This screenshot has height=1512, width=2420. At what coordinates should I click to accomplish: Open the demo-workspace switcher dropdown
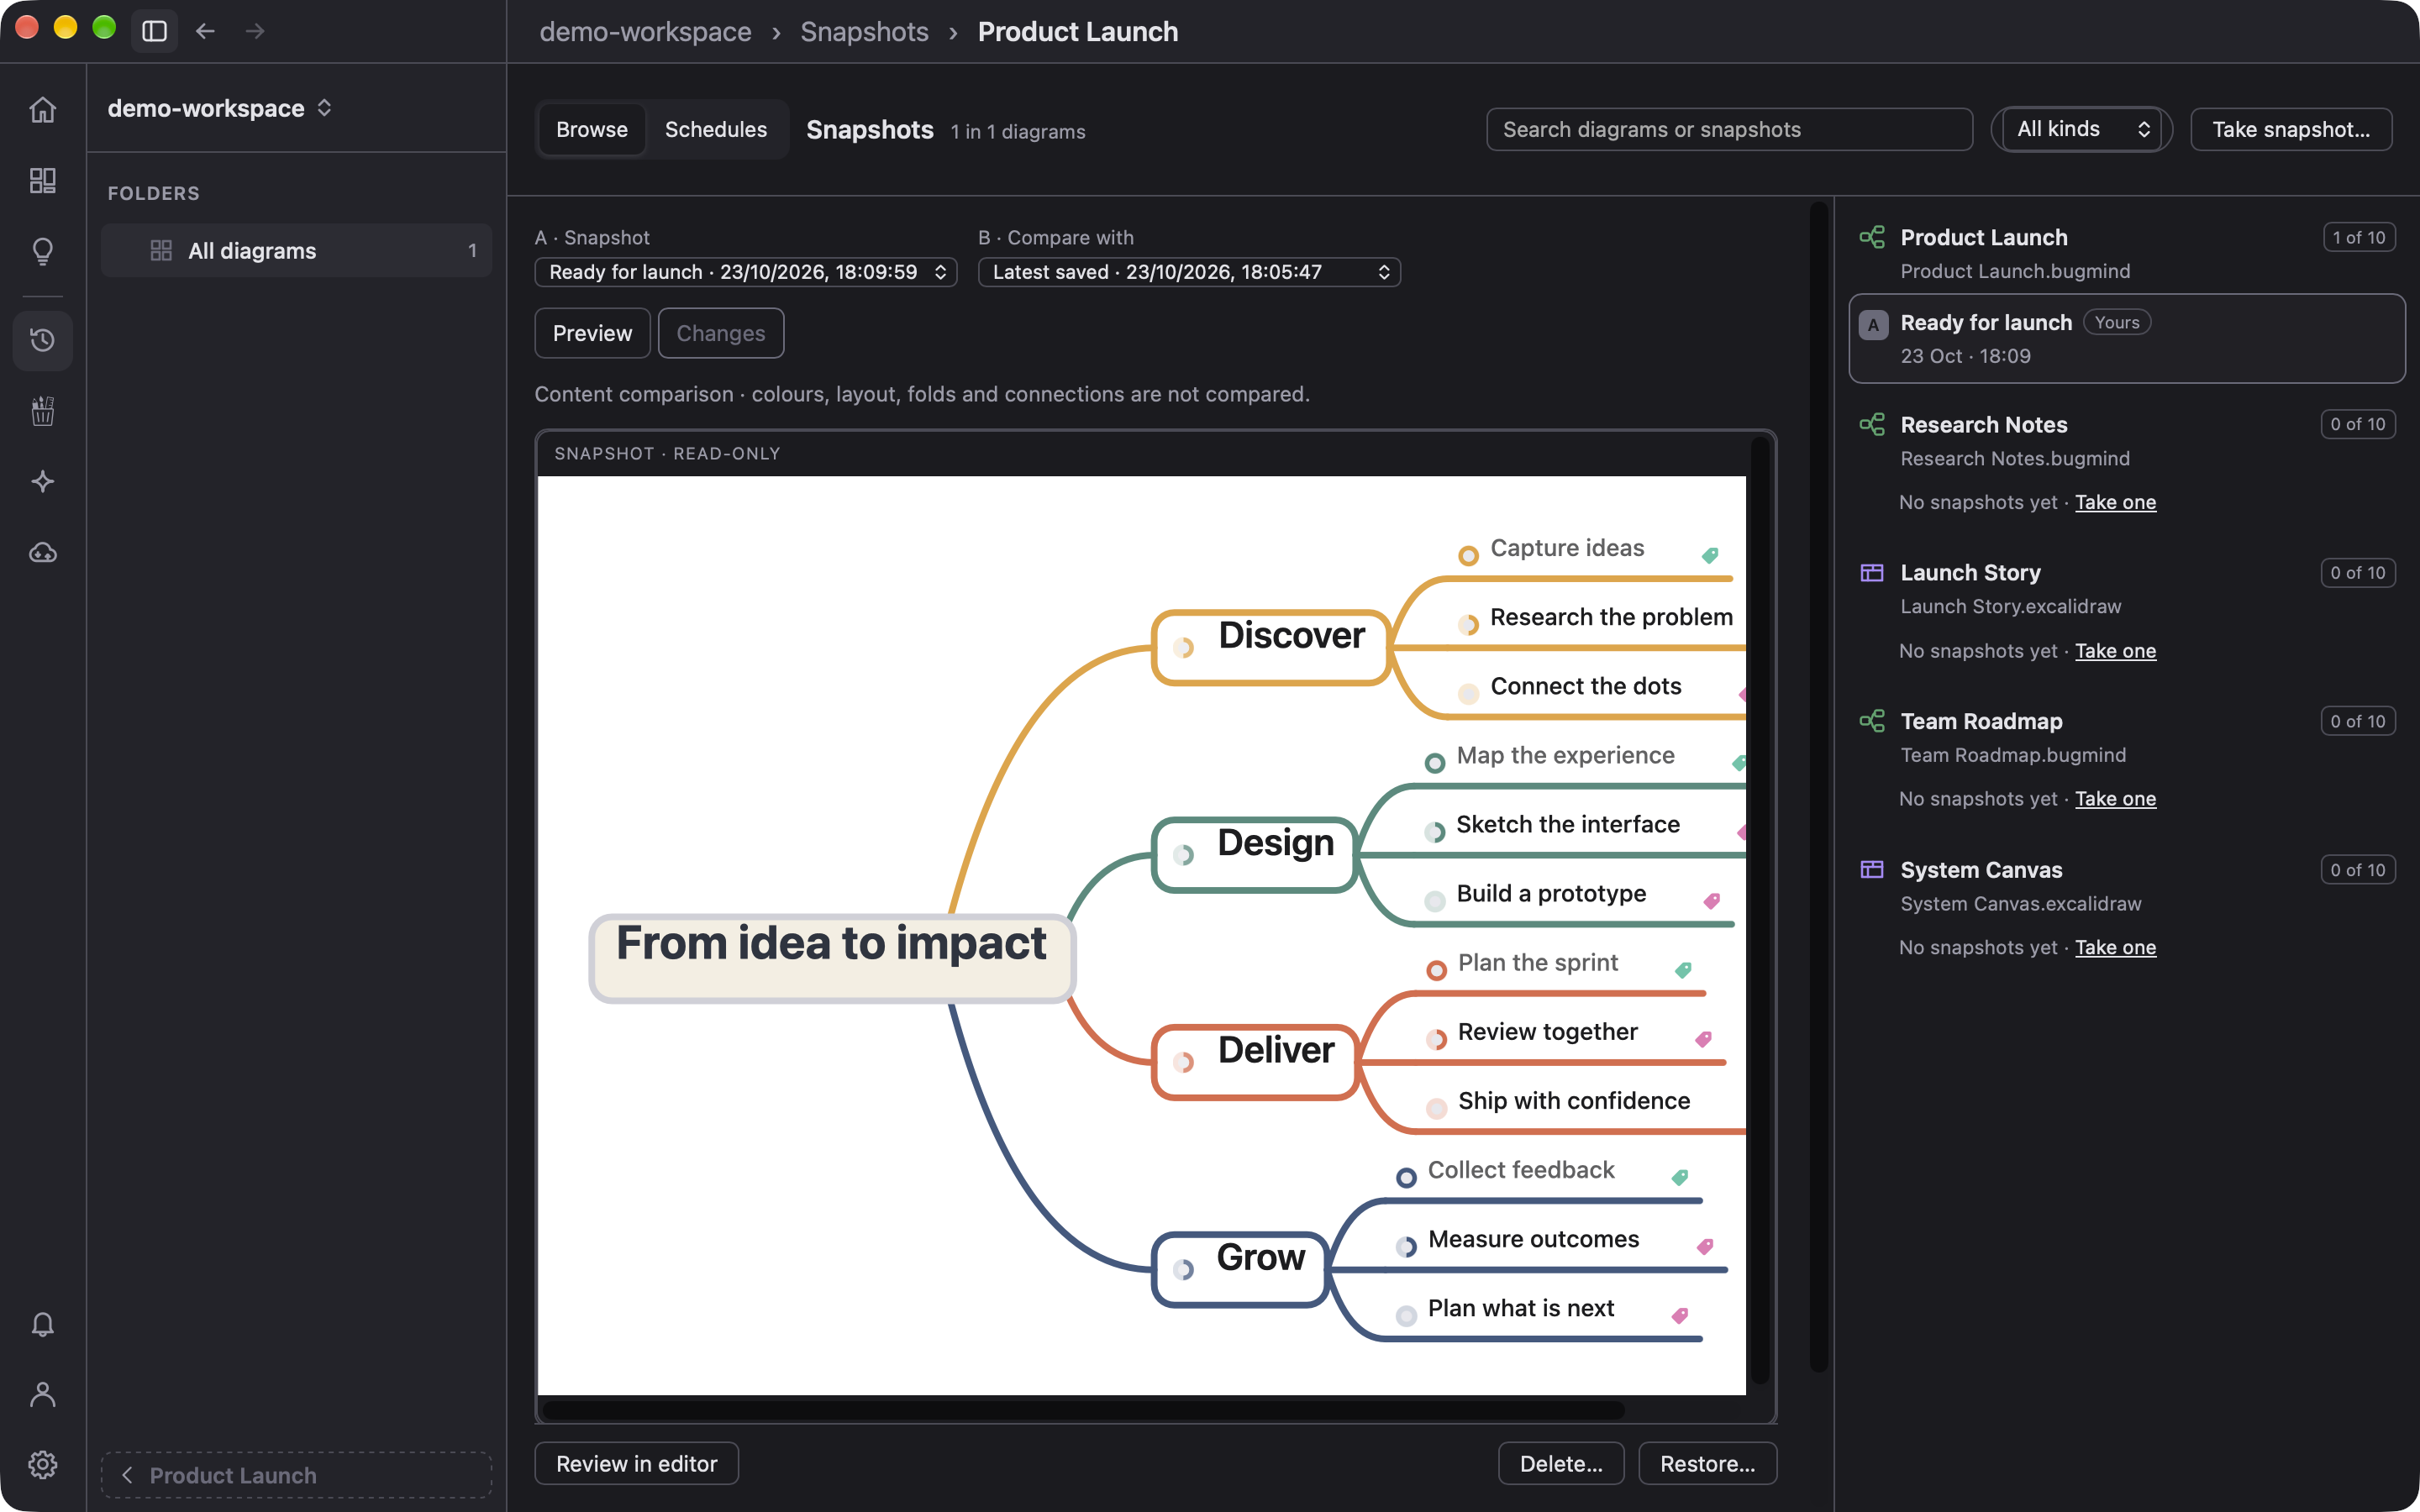[x=220, y=108]
